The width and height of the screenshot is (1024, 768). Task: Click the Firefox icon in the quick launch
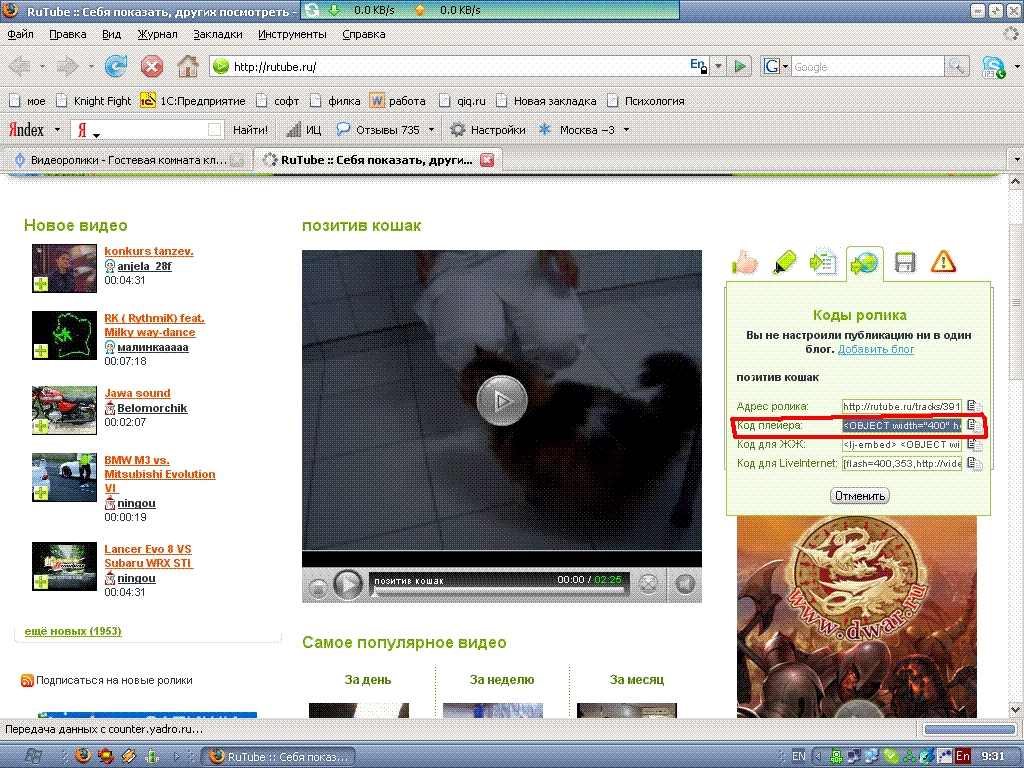pyautogui.click(x=82, y=756)
